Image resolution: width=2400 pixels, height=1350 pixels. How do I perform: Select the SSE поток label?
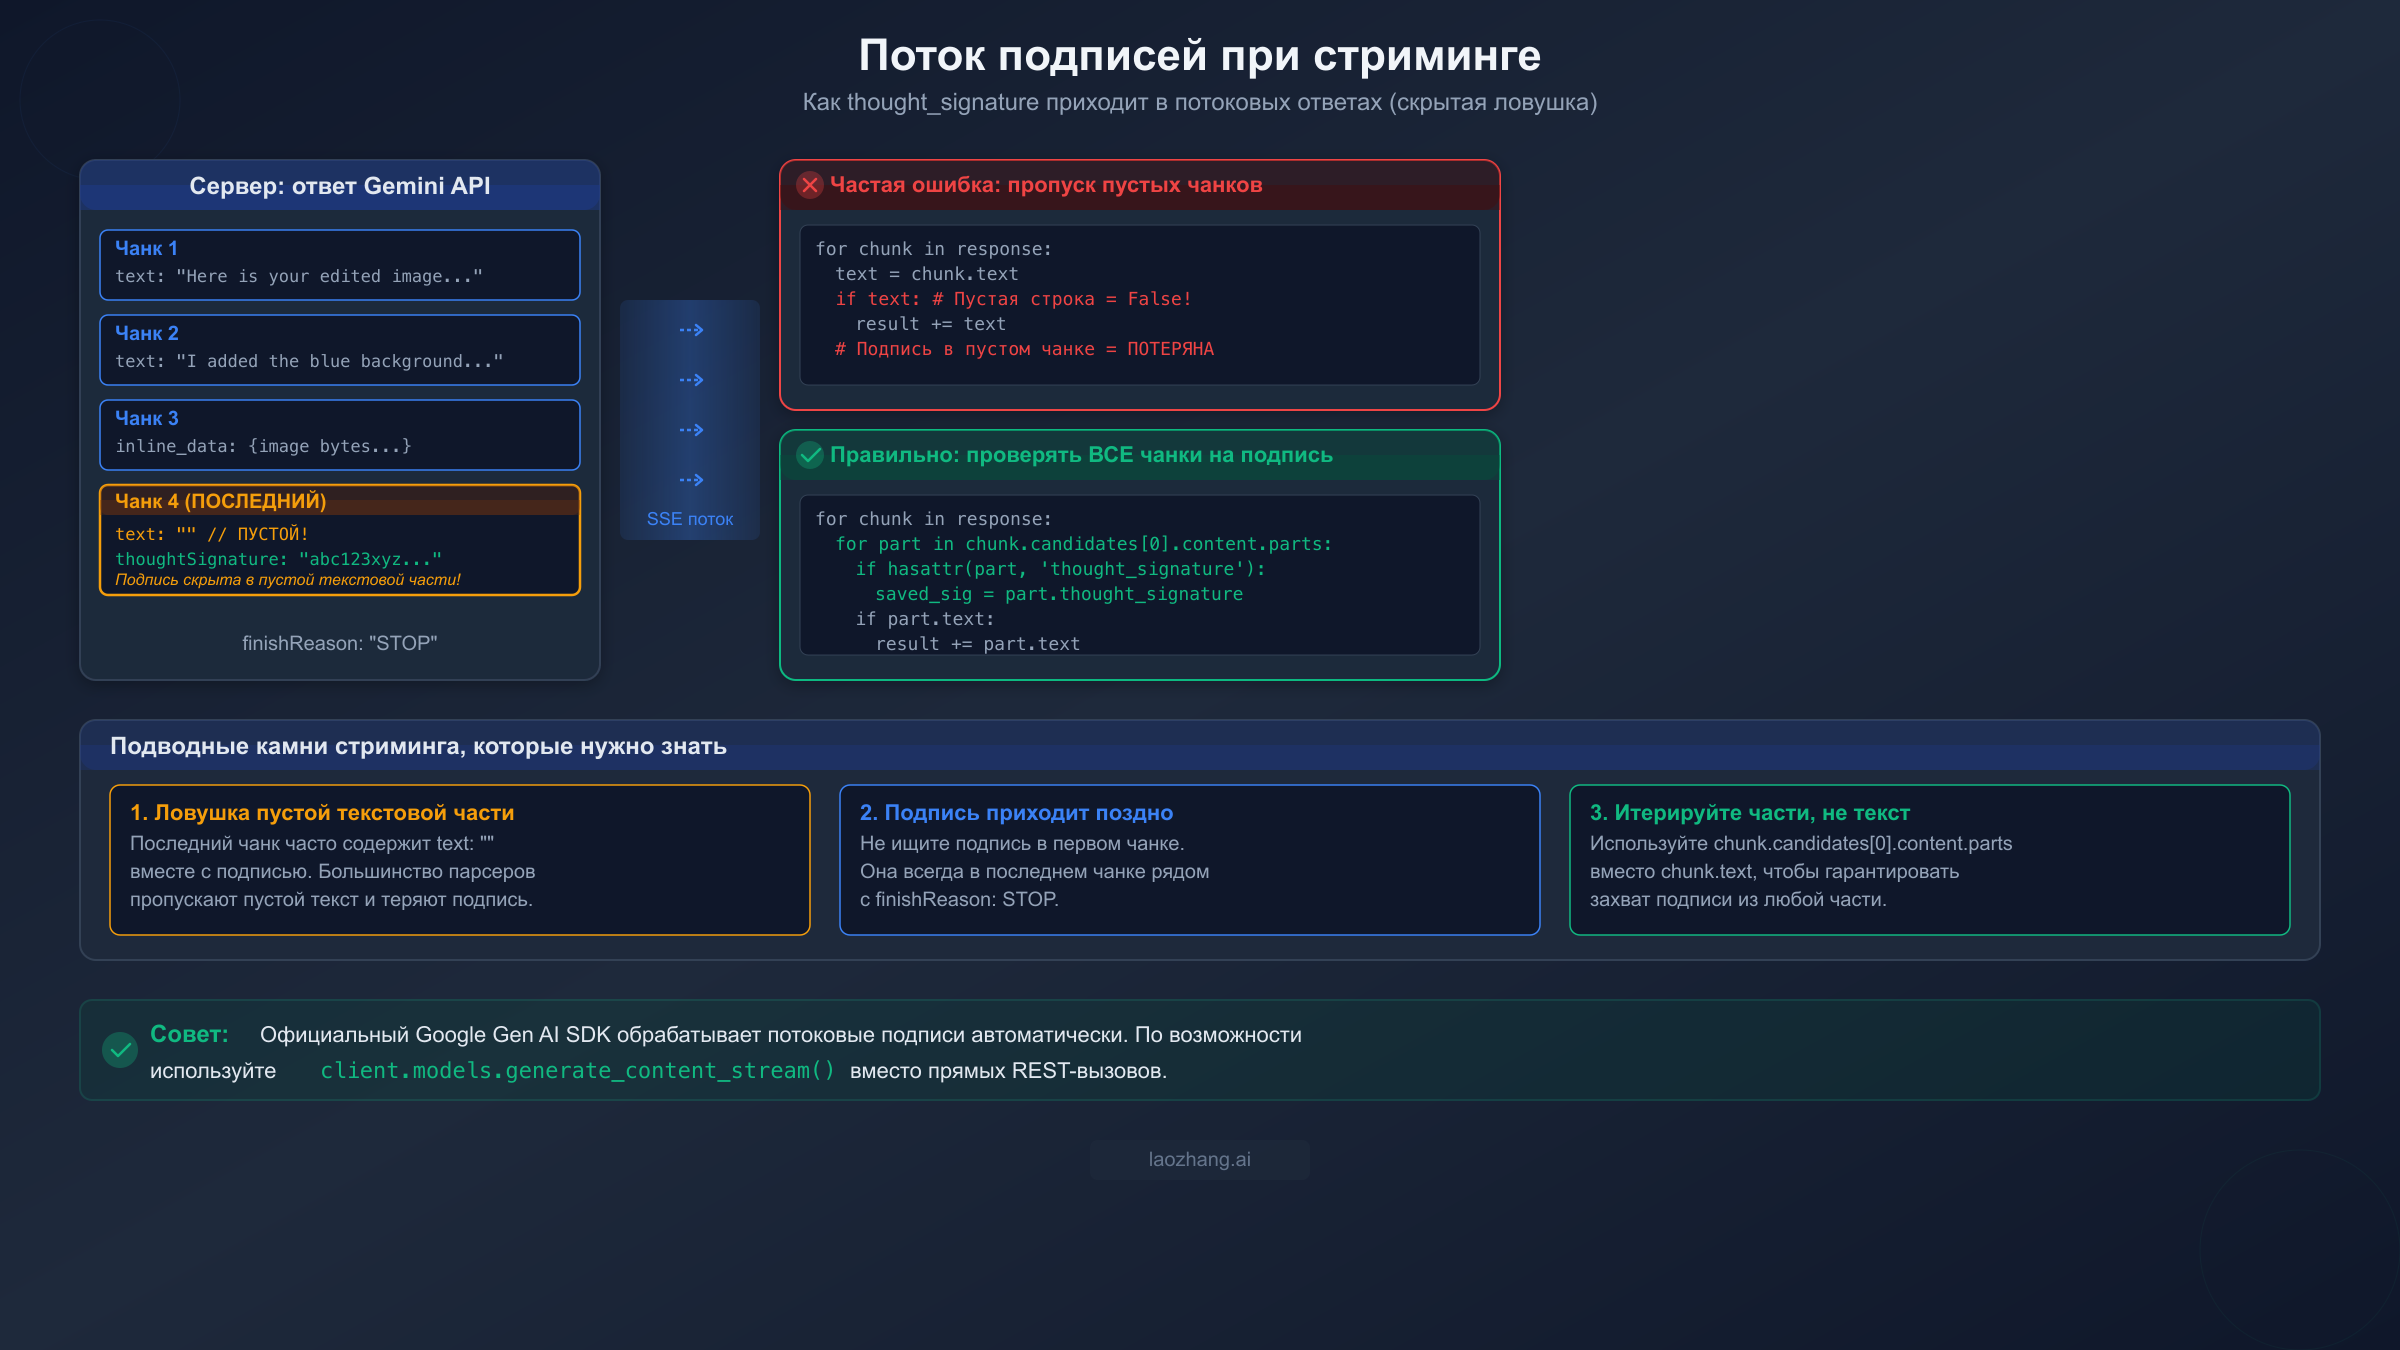click(689, 518)
